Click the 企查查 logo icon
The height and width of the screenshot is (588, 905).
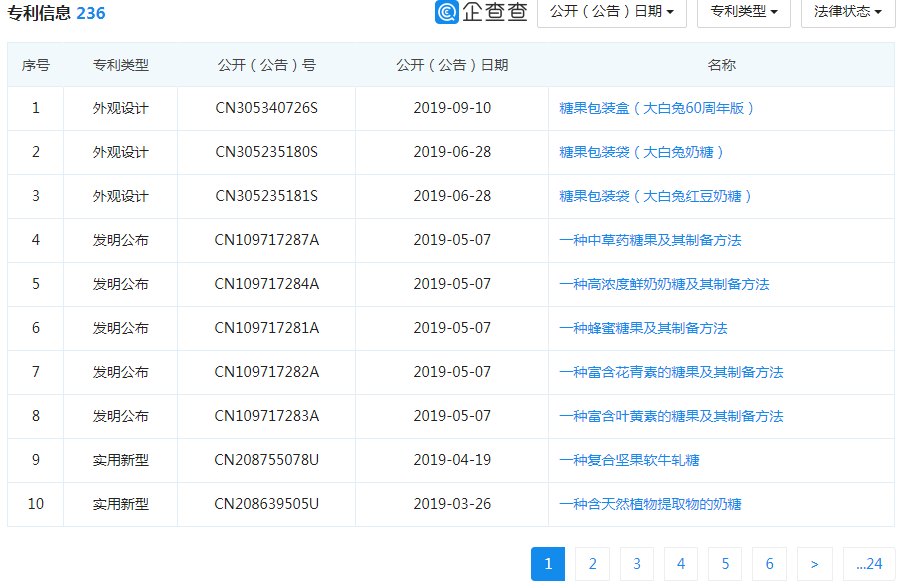tap(447, 12)
